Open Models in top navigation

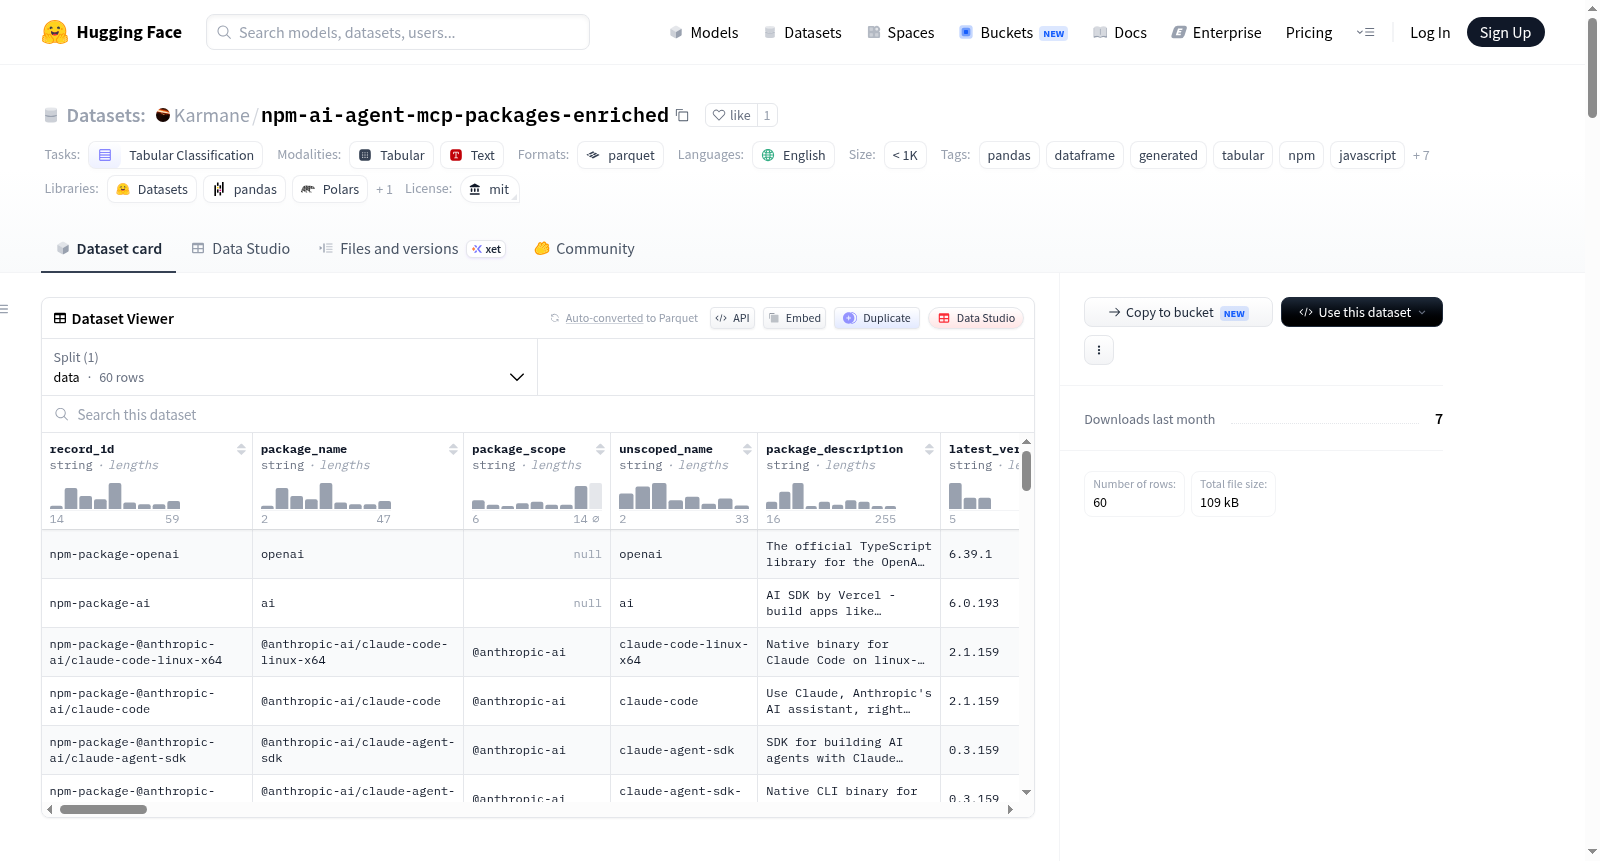[x=704, y=32]
